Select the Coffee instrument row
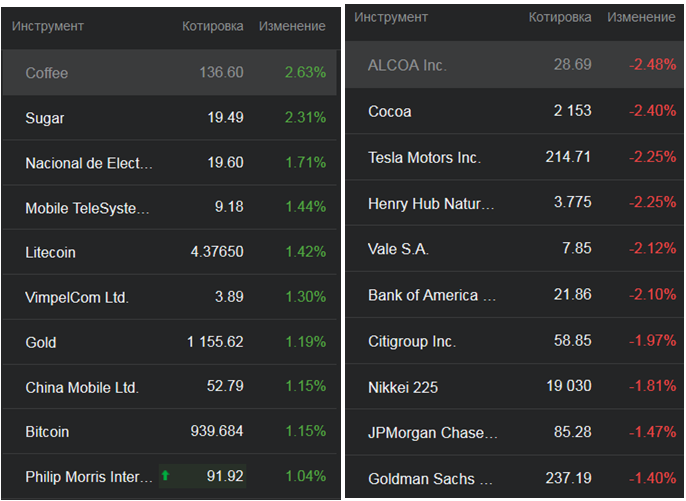The image size is (686, 501). [x=47, y=73]
